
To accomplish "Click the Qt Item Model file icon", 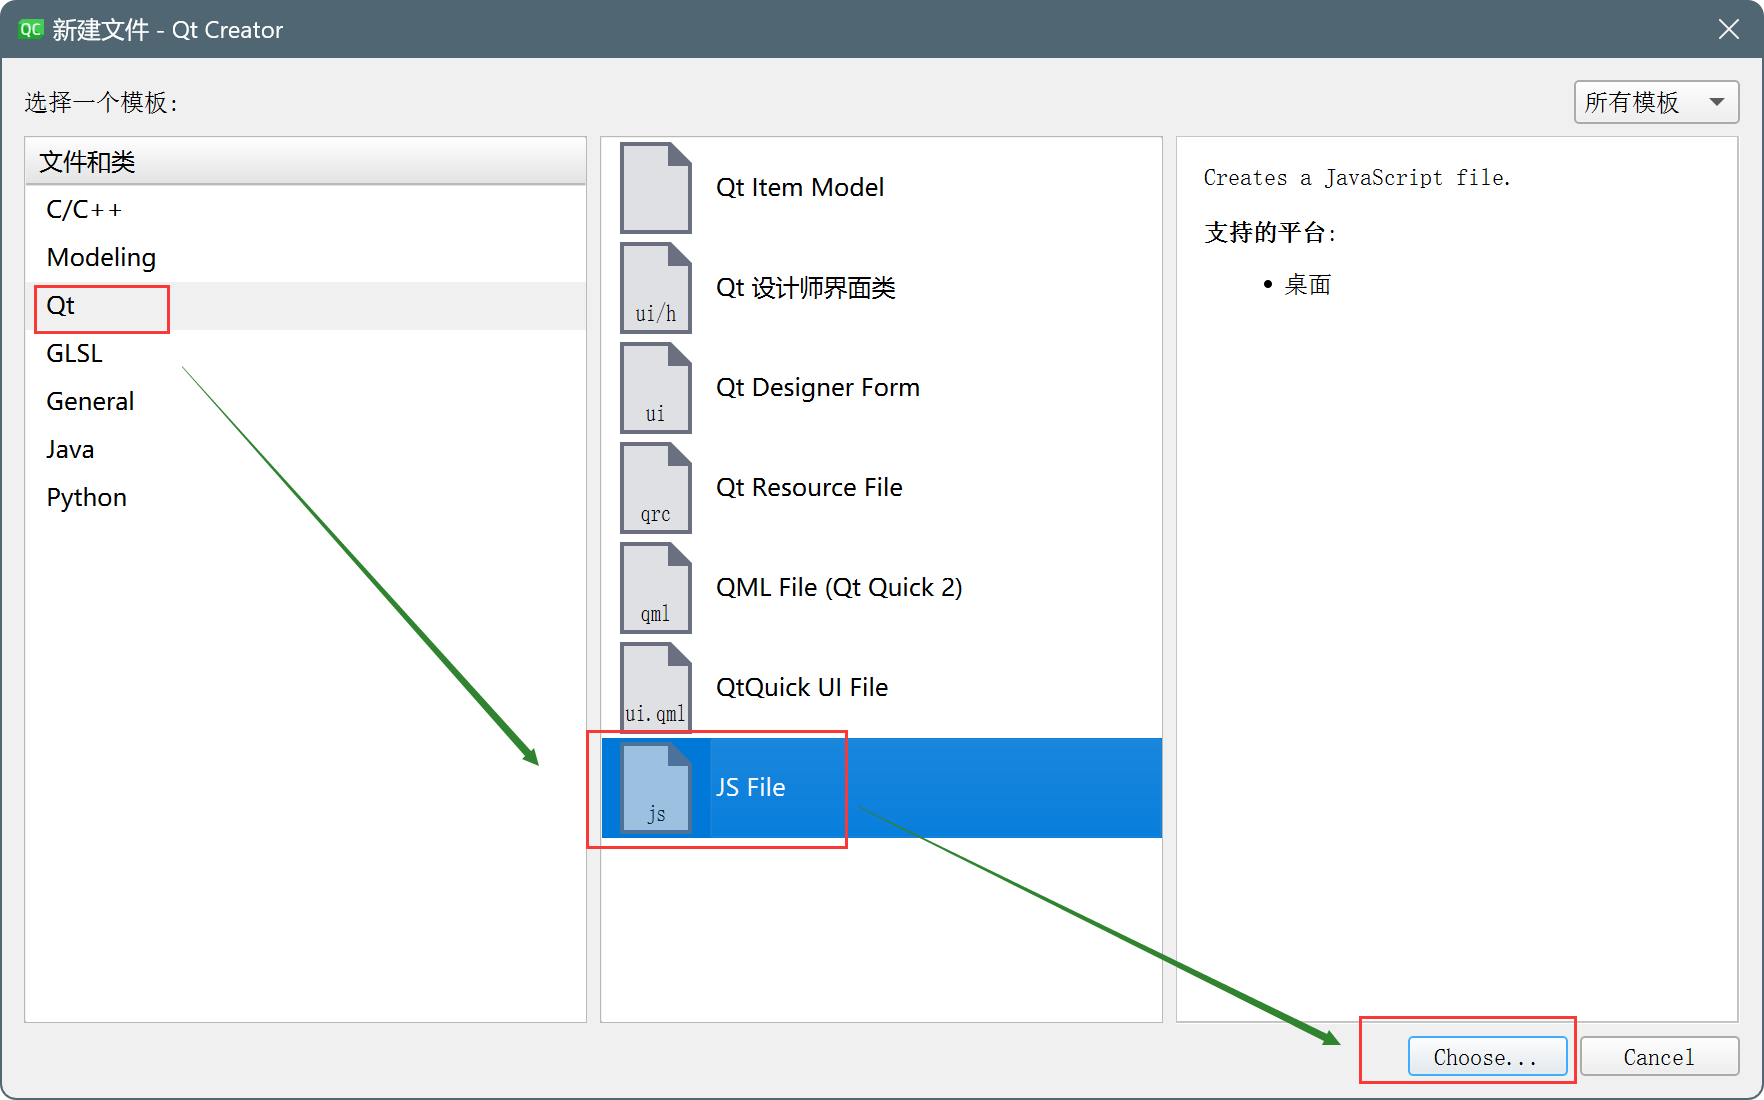I will (x=655, y=188).
